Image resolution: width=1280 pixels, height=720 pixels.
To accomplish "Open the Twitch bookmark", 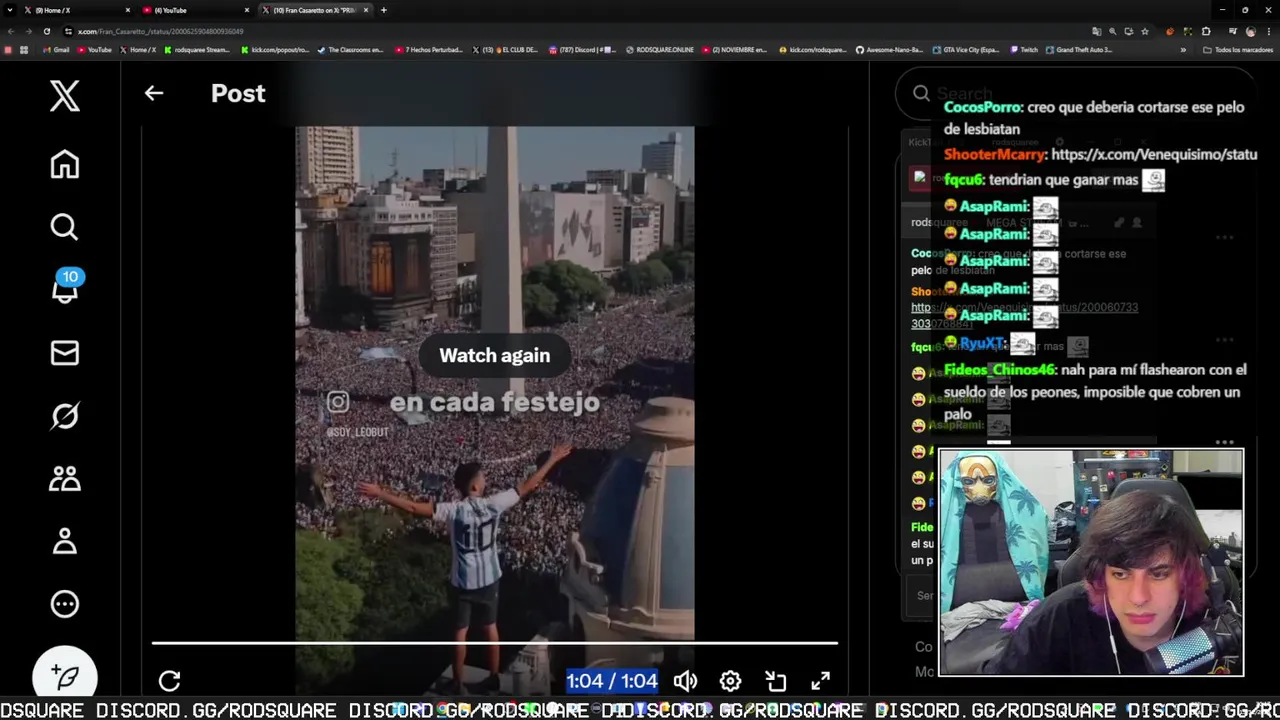I will pyautogui.click(x=1024, y=50).
